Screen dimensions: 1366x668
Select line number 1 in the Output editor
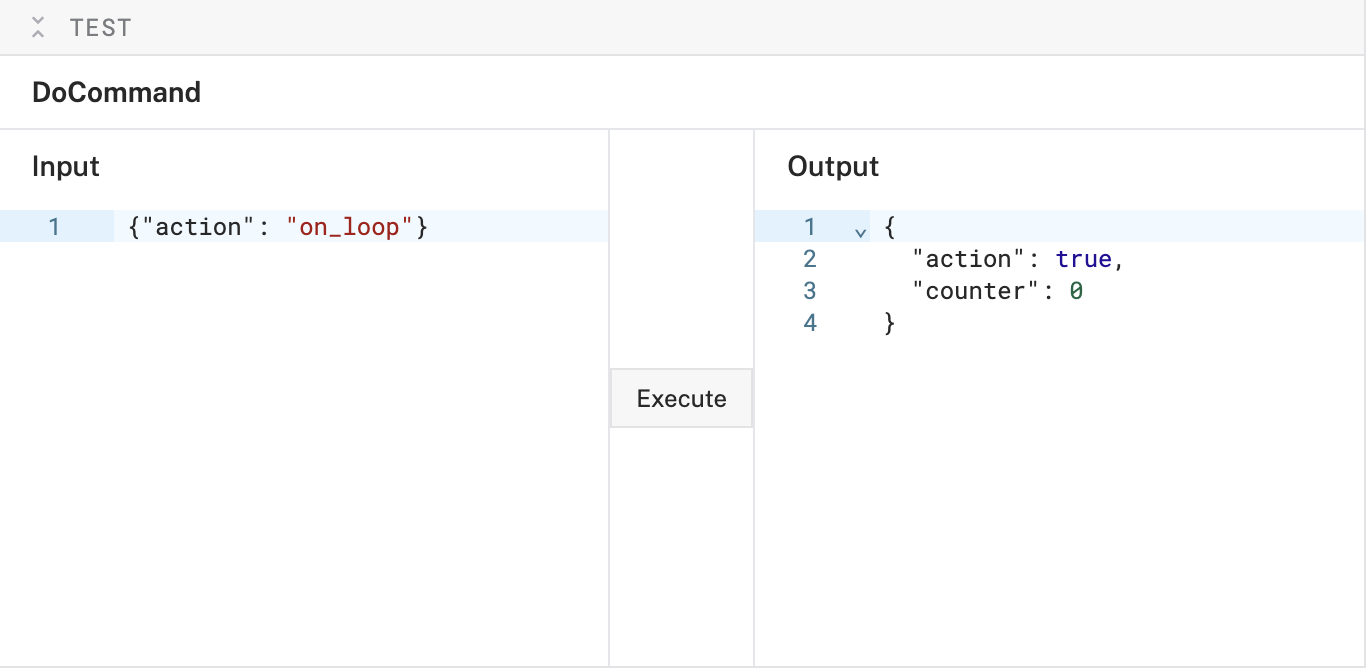pyautogui.click(x=809, y=227)
